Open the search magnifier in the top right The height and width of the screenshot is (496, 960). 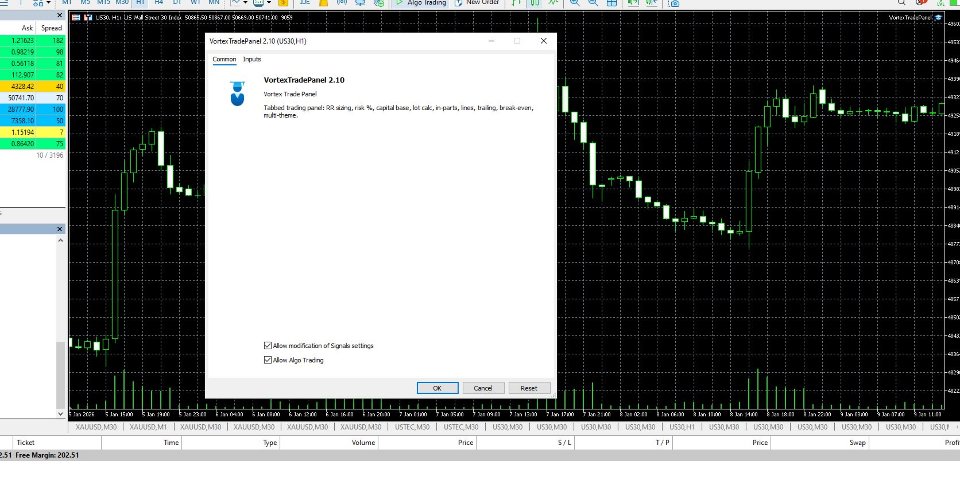[901, 2]
